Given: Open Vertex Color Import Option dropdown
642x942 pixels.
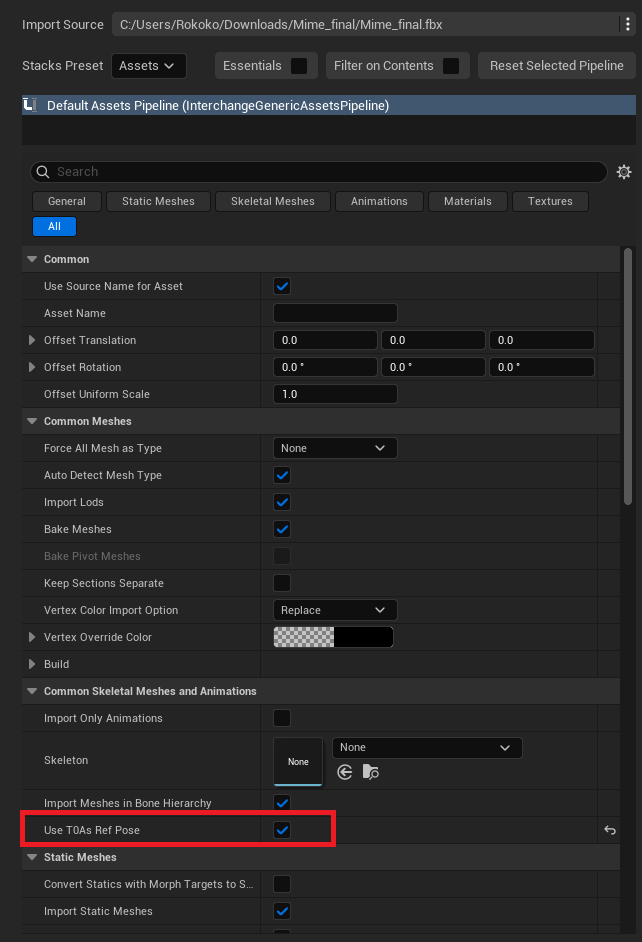Looking at the screenshot, I should [335, 610].
